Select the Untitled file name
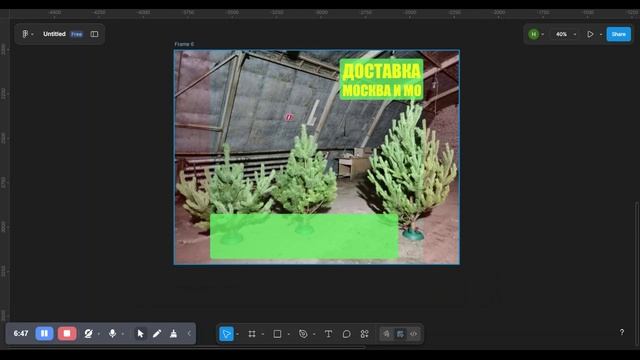 pos(54,34)
